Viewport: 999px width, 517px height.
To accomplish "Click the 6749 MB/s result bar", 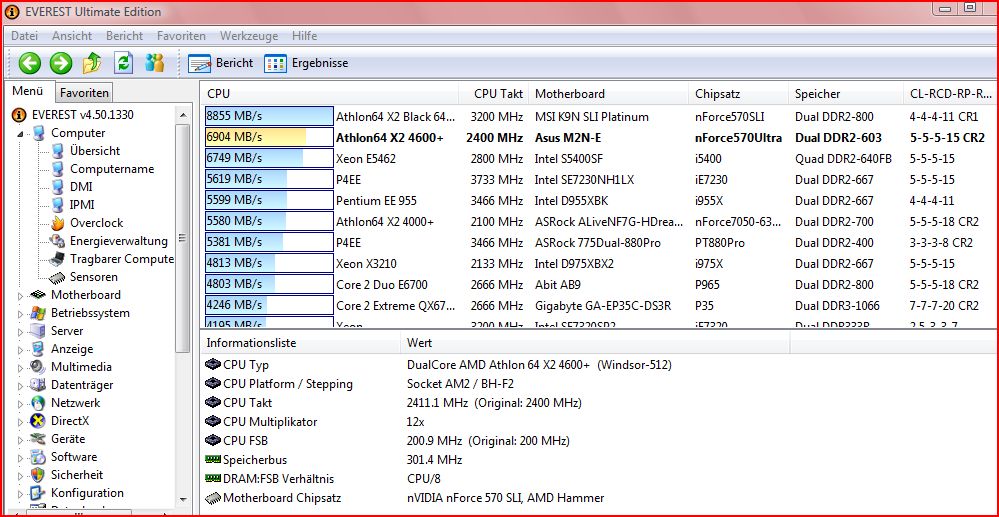I will pyautogui.click(x=269, y=158).
